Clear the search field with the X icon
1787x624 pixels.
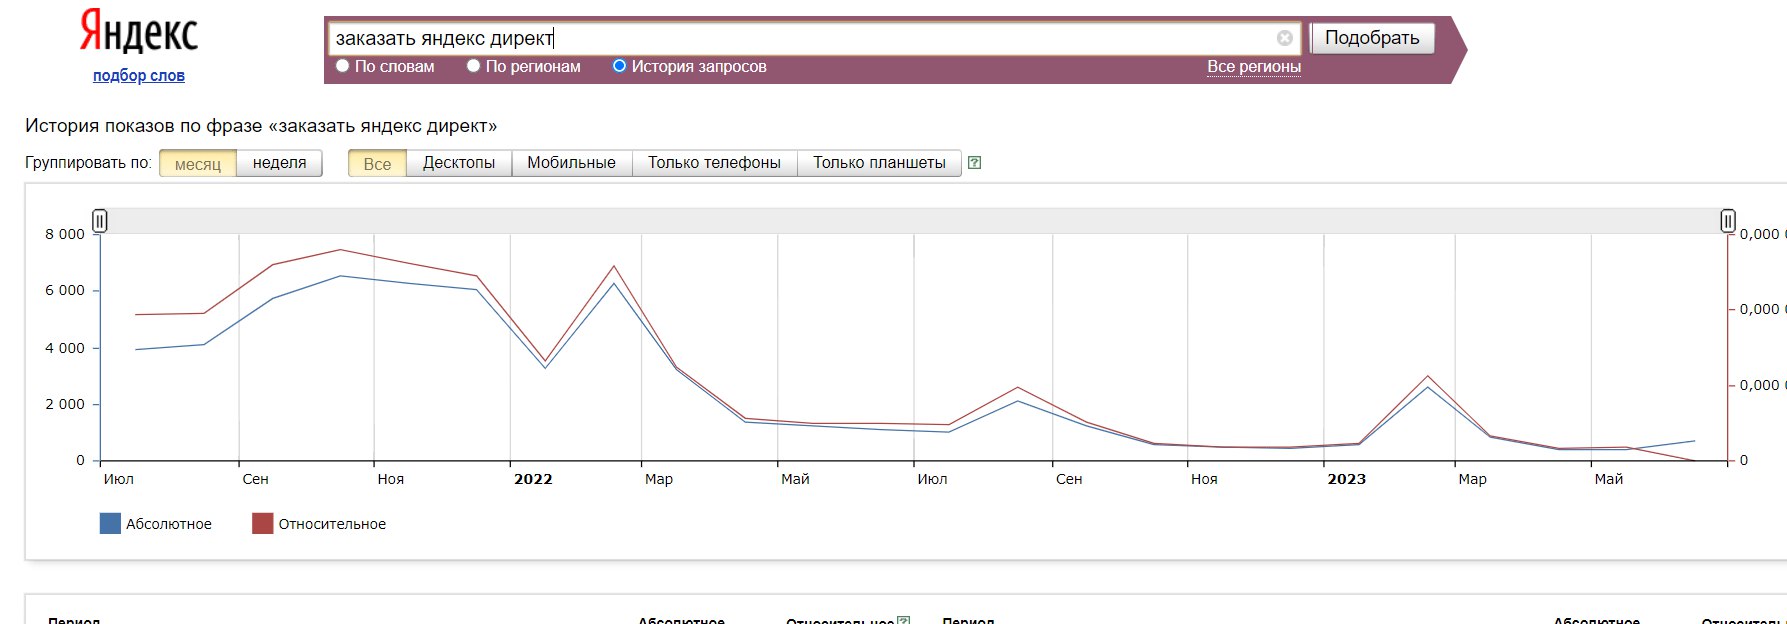(1285, 38)
